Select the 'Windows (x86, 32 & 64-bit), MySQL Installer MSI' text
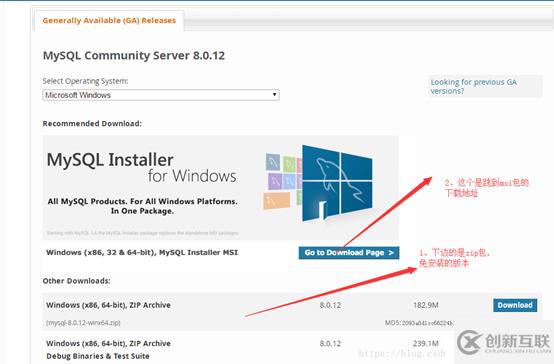This screenshot has width=554, height=364. click(x=142, y=252)
